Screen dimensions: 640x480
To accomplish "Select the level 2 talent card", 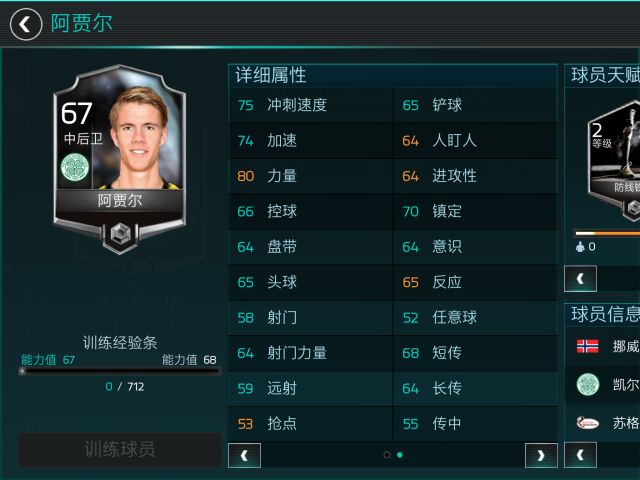I will 614,161.
